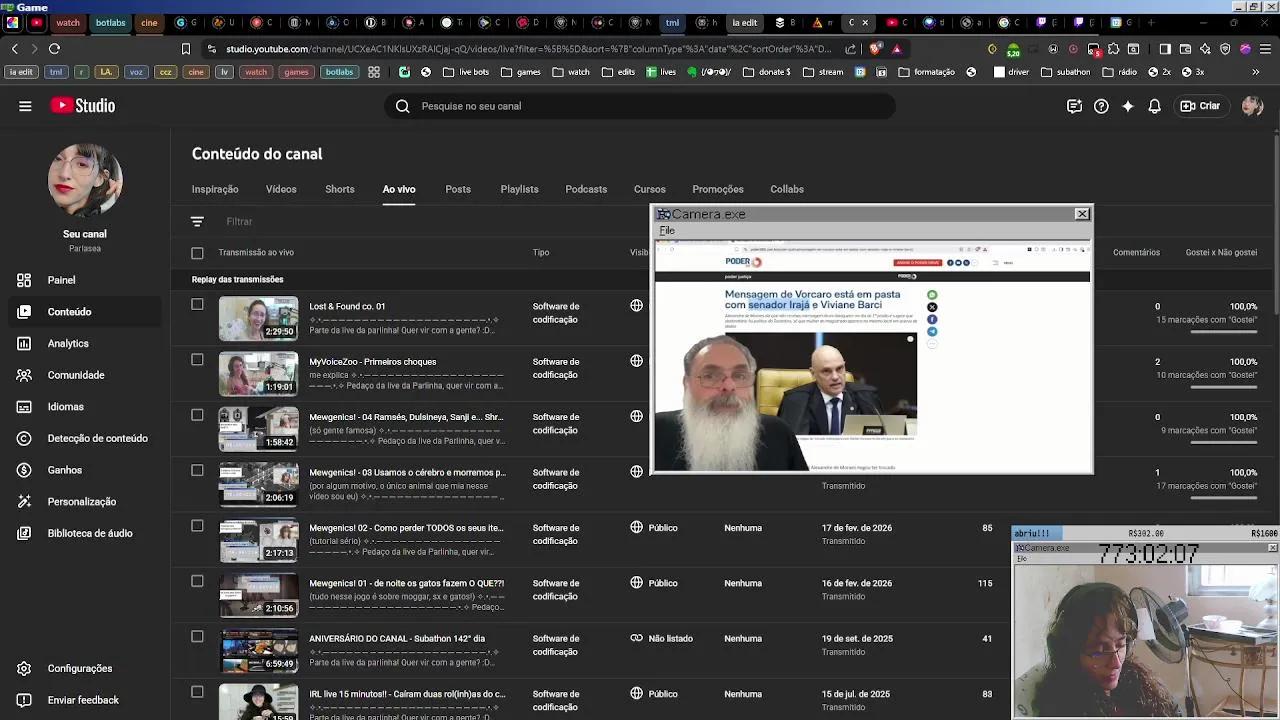Click the ia edit bookmark button
1280x720 pixels.
[20, 72]
